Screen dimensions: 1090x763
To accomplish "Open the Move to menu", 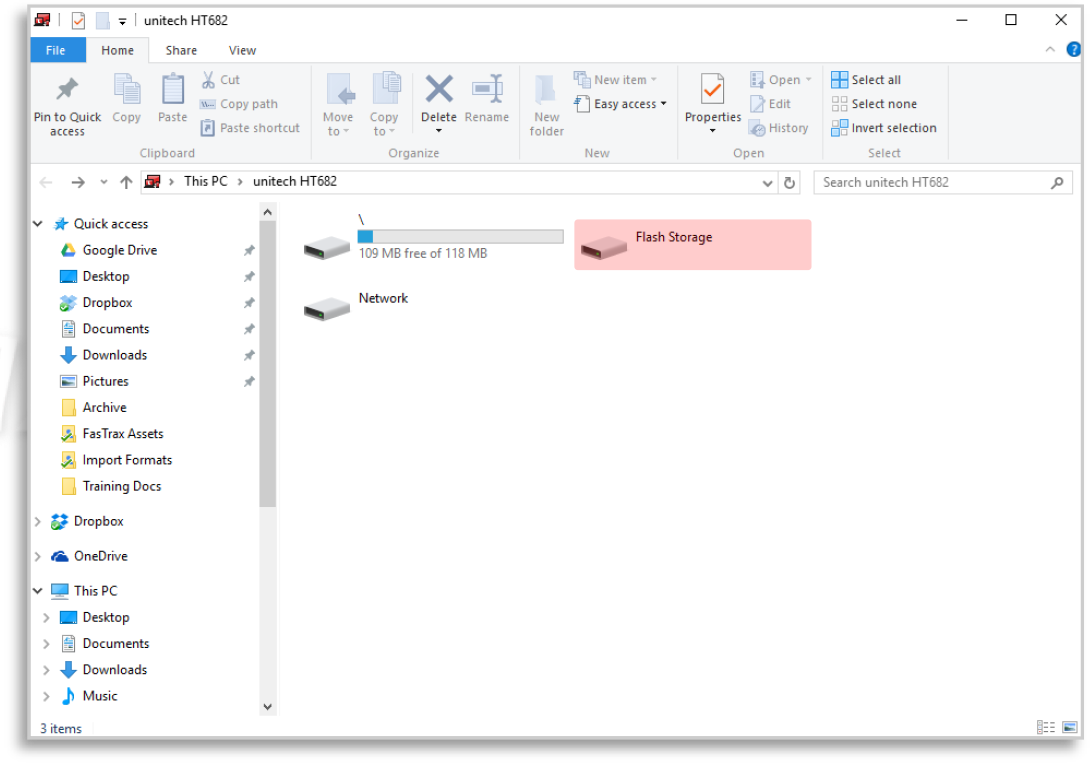I will pos(338,104).
